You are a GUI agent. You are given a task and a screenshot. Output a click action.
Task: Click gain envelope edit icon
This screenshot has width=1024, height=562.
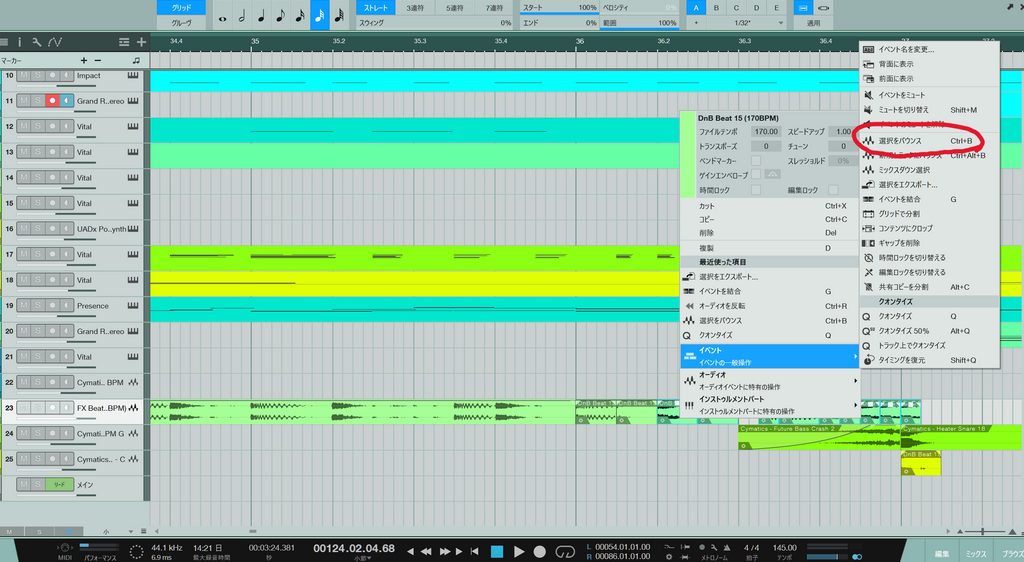point(773,174)
